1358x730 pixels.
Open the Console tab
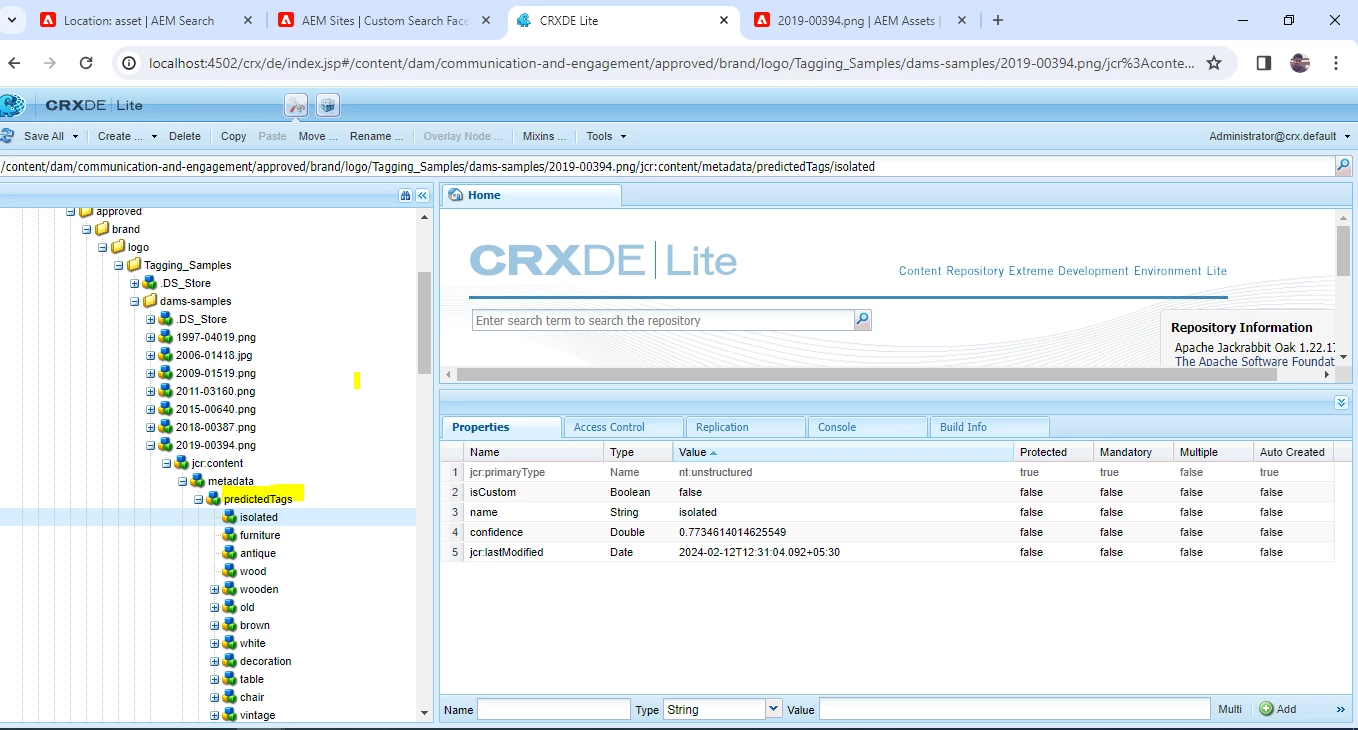(867, 427)
